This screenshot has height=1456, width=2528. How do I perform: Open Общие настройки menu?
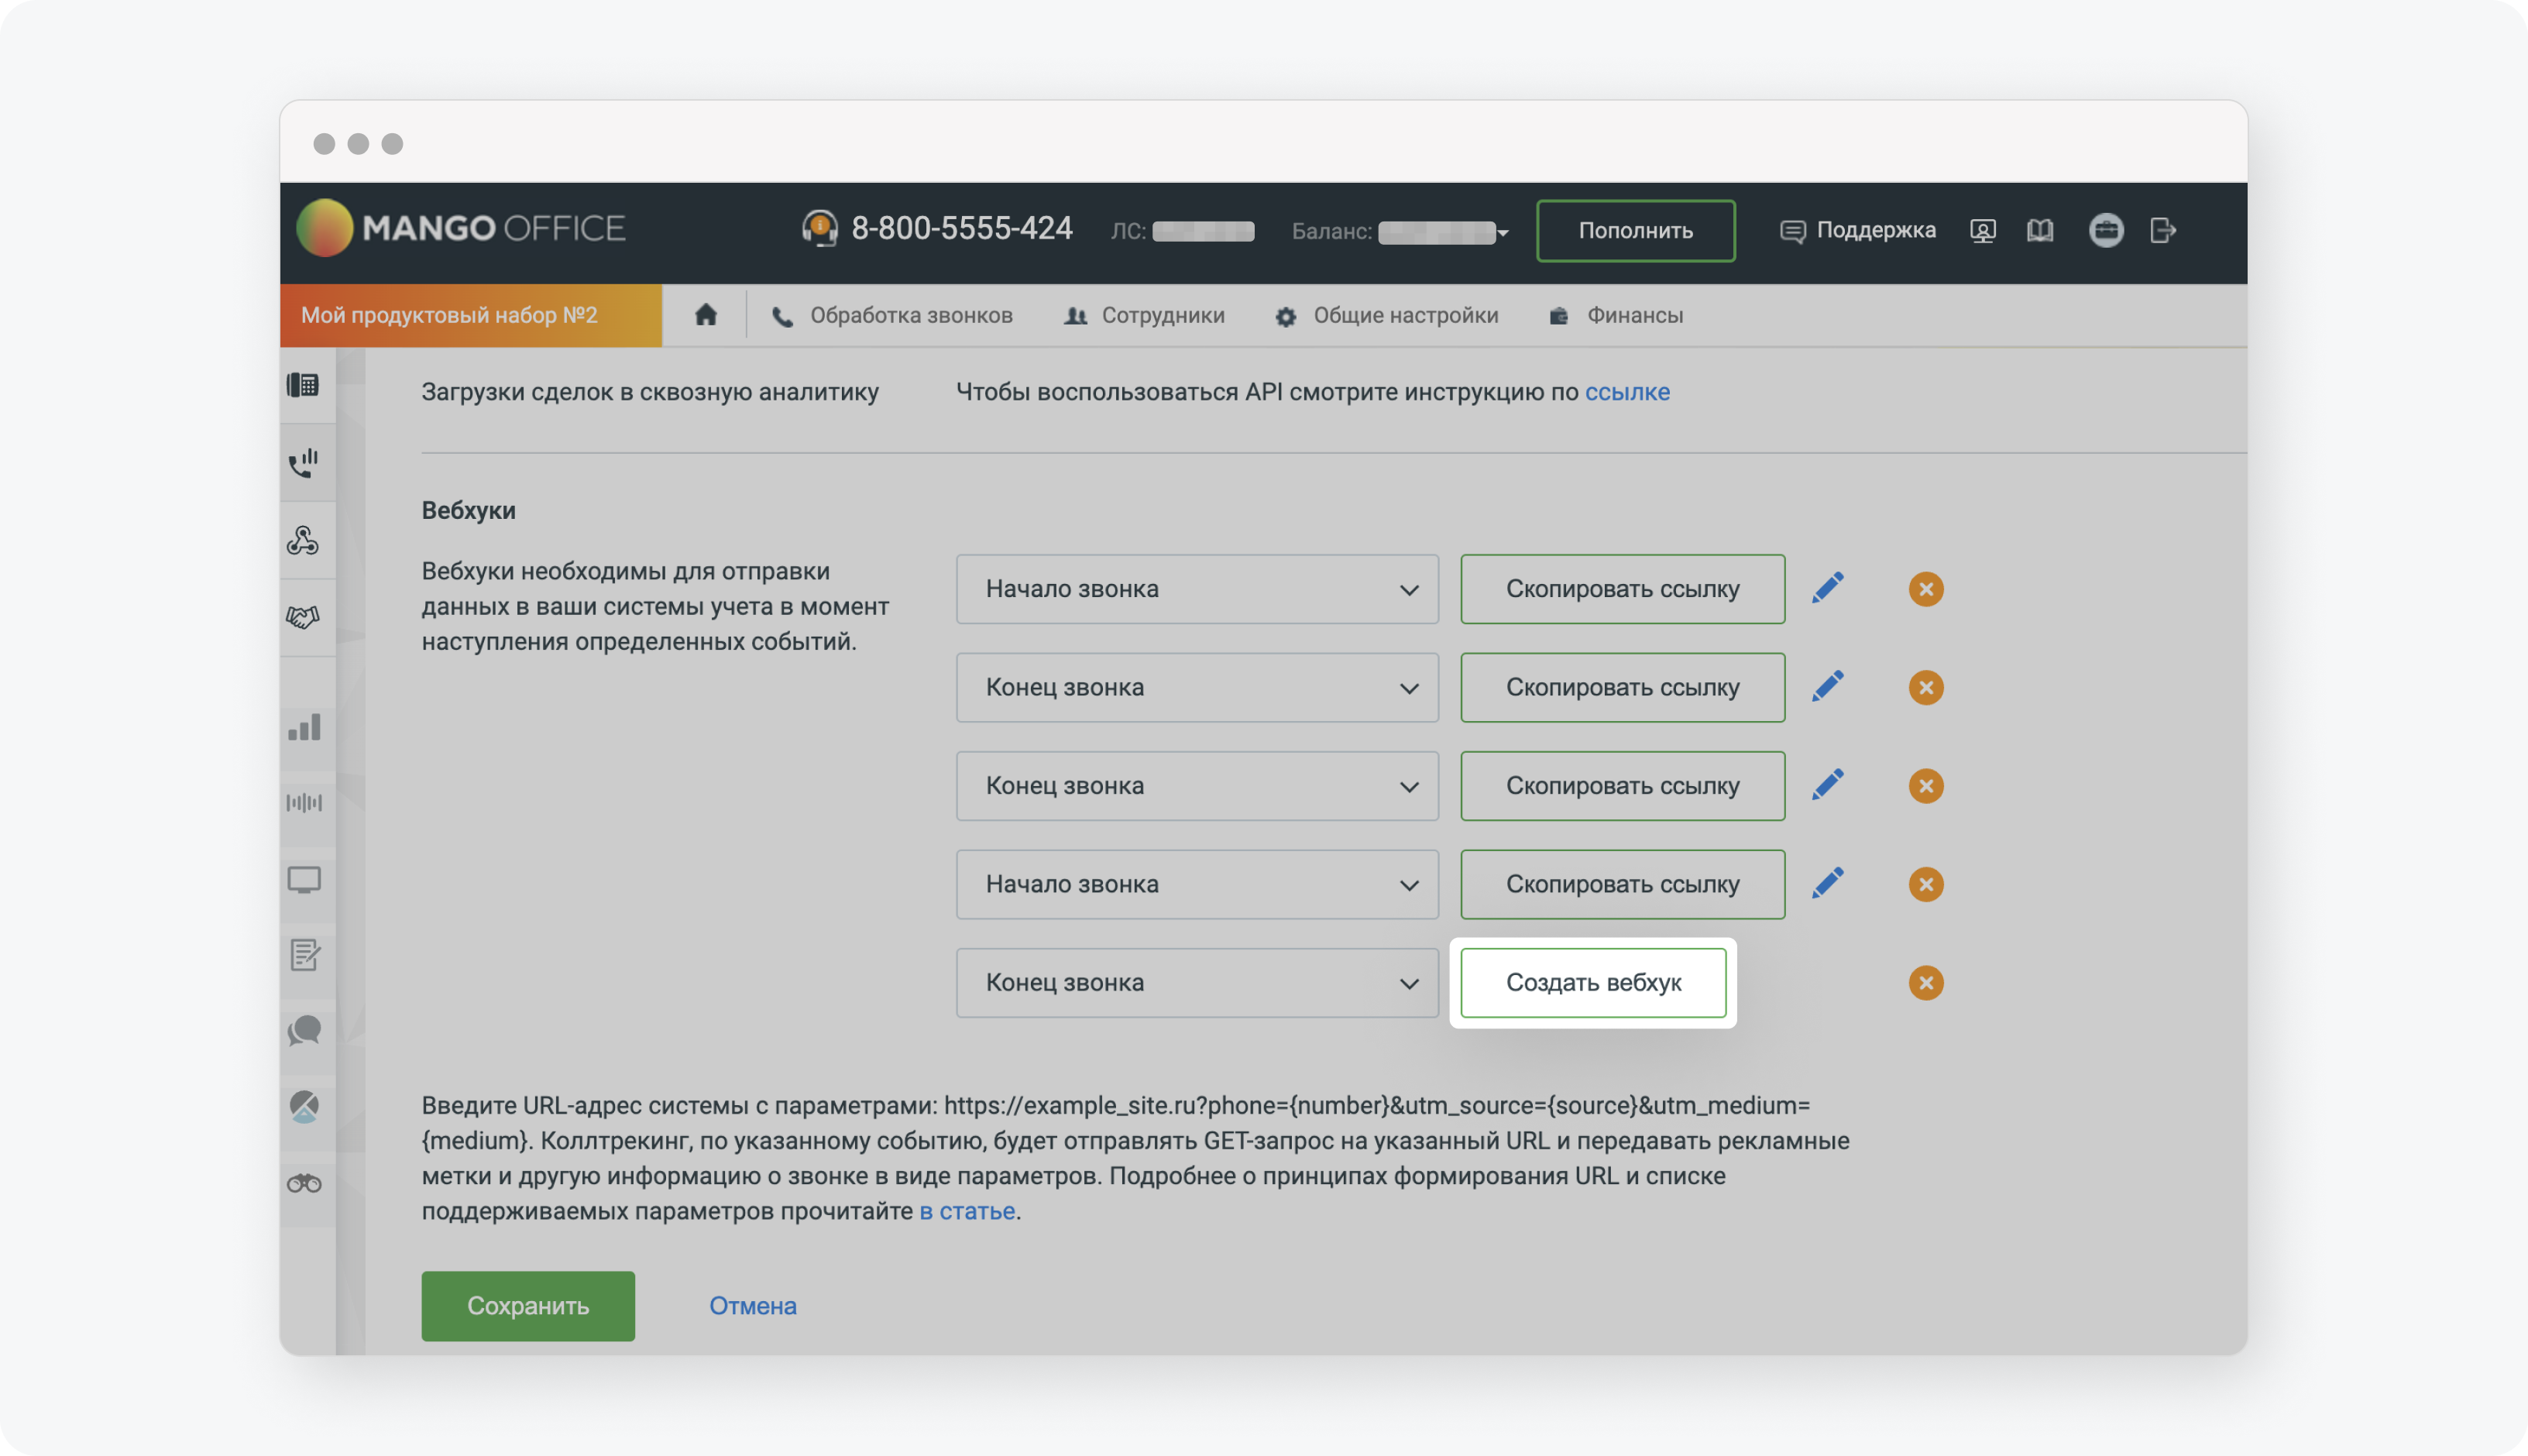(x=1386, y=315)
